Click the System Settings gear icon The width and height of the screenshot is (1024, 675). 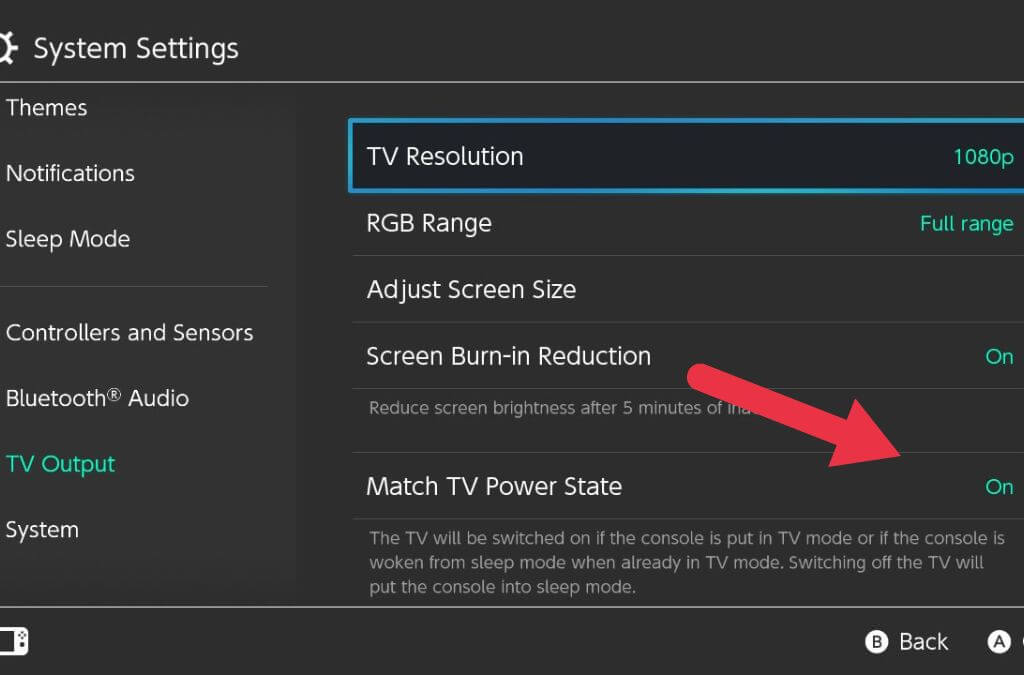click(8, 48)
